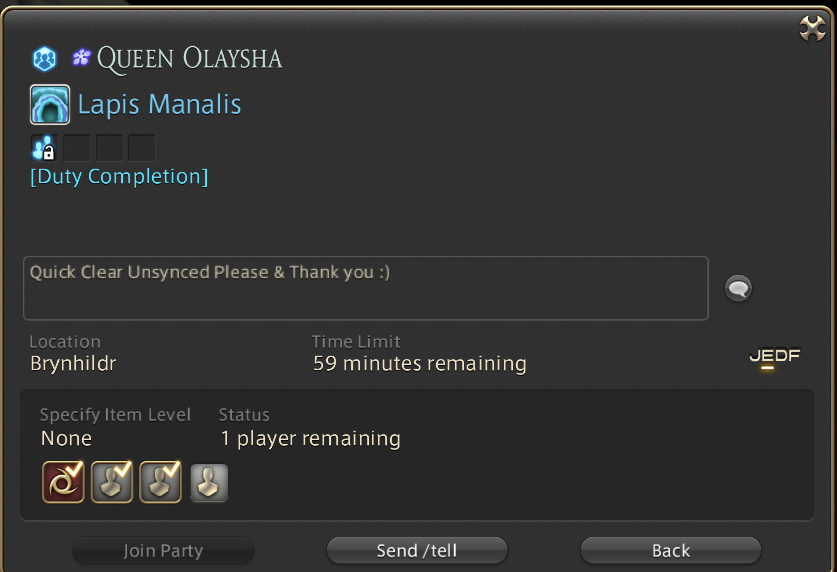The height and width of the screenshot is (572, 837).
Task: Open the chat bubble icon beside comment box
Action: pos(738,288)
